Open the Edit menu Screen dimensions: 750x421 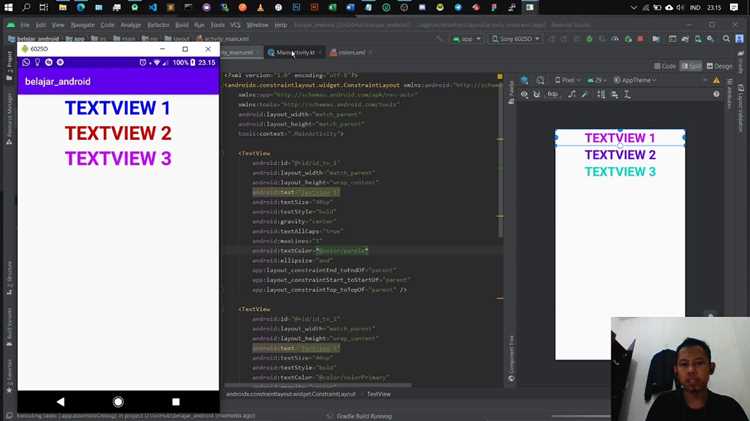[x=41, y=25]
